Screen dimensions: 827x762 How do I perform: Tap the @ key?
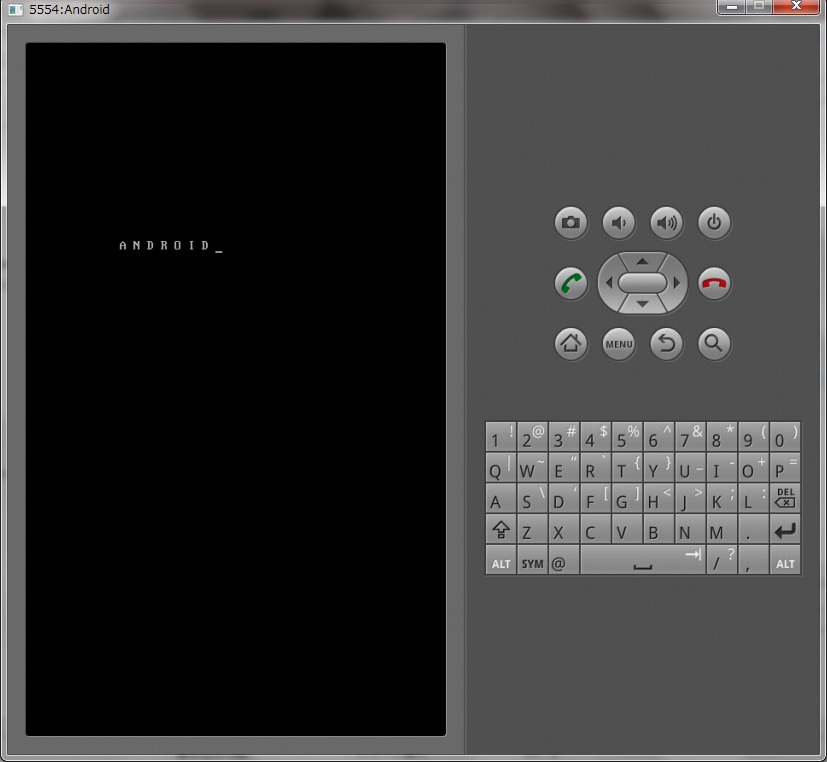(564, 560)
